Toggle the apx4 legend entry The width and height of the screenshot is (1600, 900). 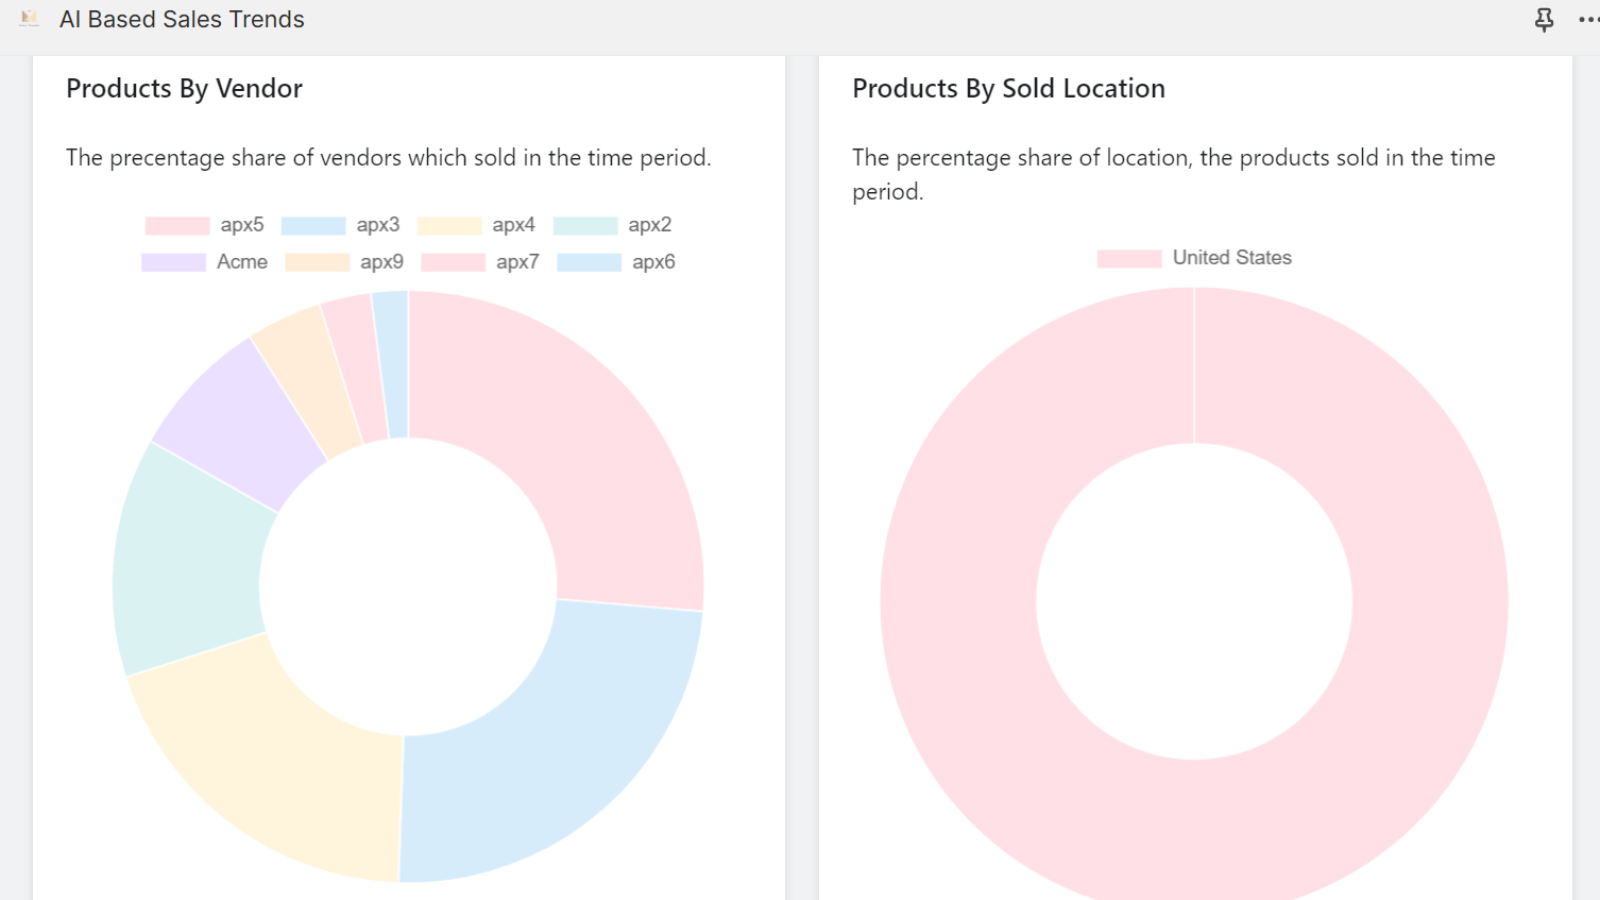tap(513, 225)
